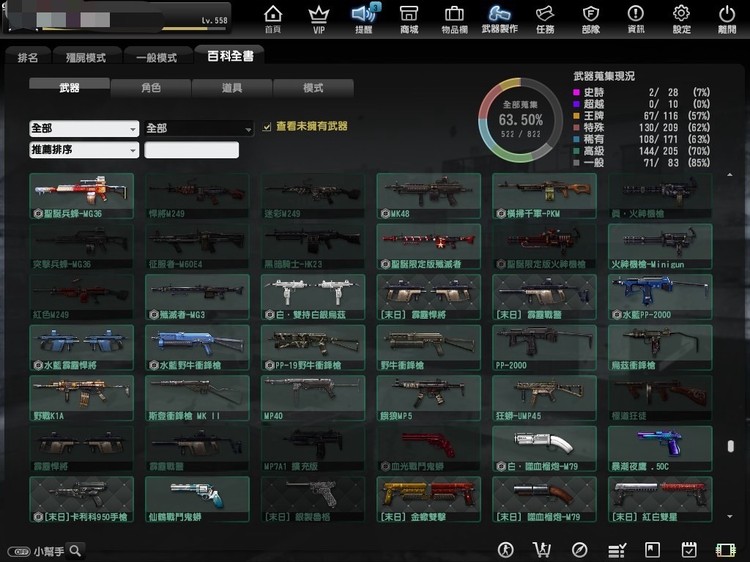Open the VIP crown icon

(319, 19)
